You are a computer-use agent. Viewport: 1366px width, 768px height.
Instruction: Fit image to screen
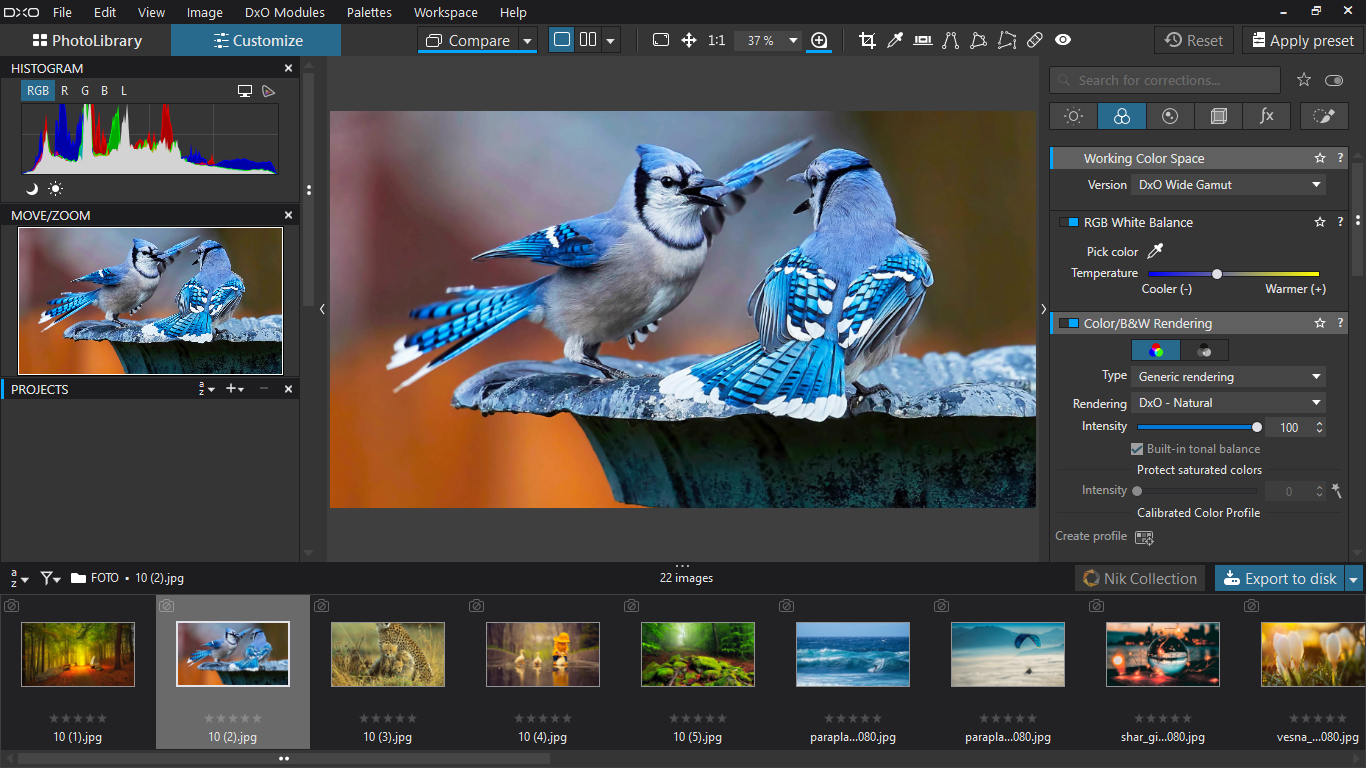661,40
